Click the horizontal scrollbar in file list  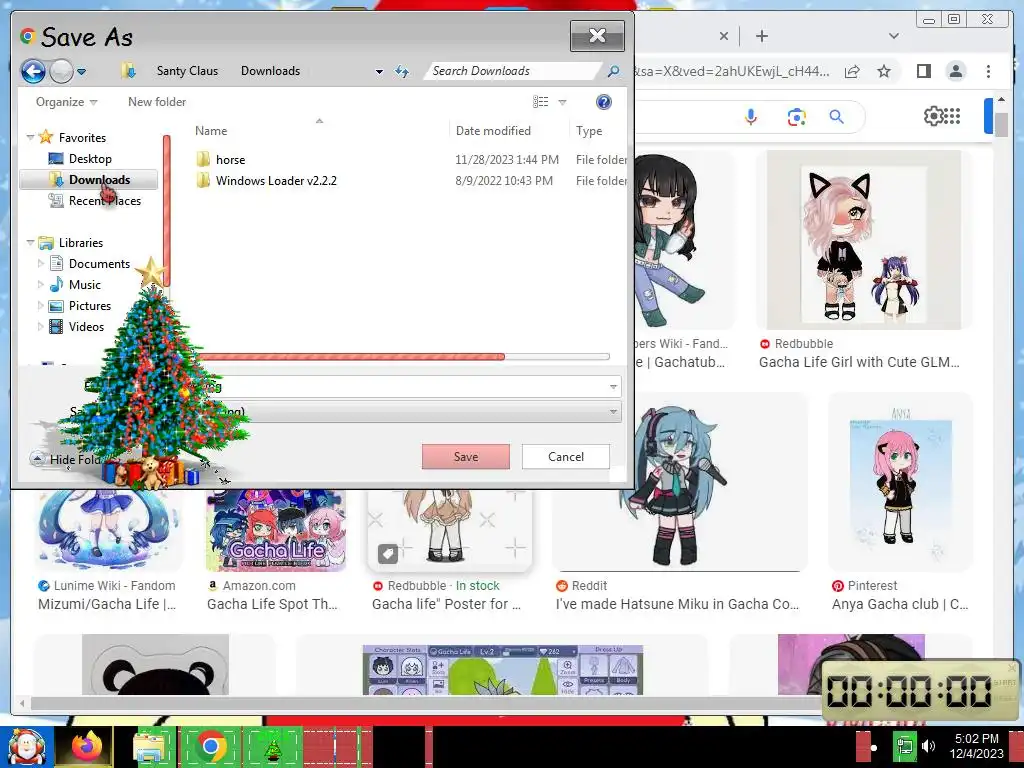coord(351,357)
